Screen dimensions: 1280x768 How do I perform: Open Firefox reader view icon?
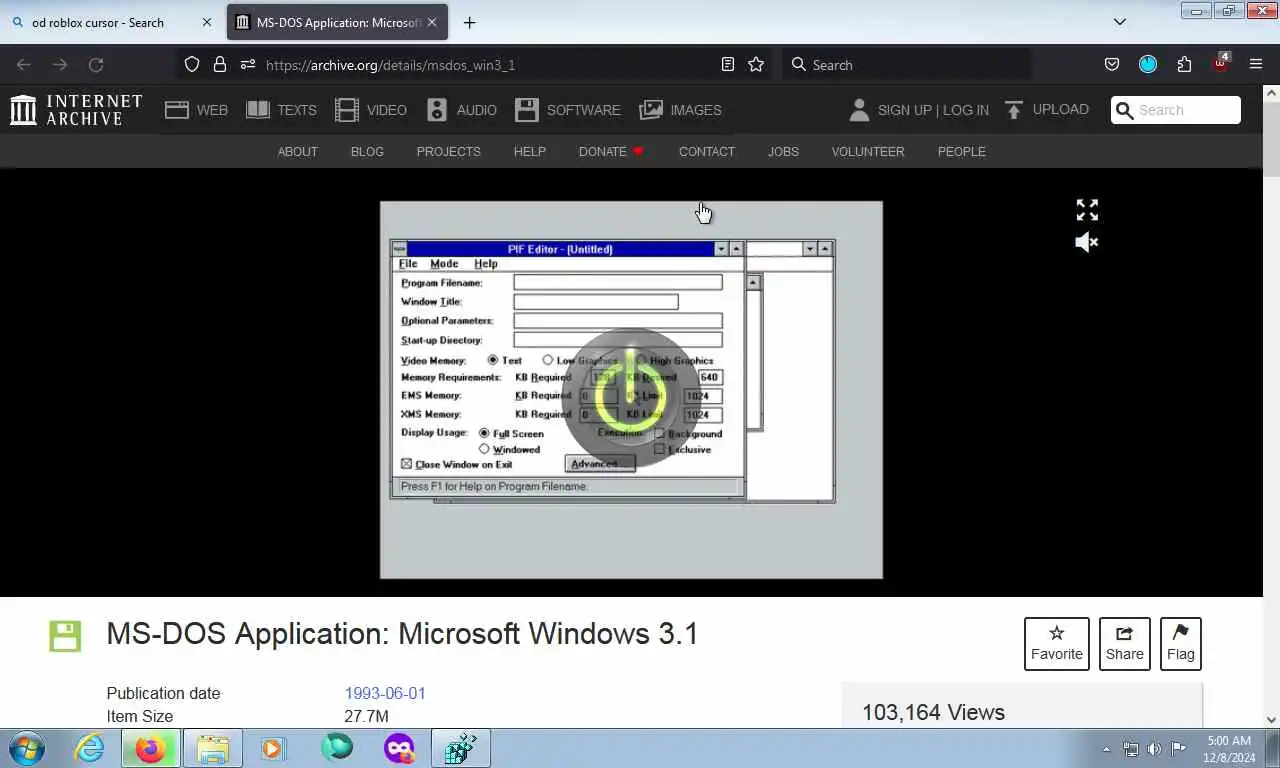(x=728, y=64)
